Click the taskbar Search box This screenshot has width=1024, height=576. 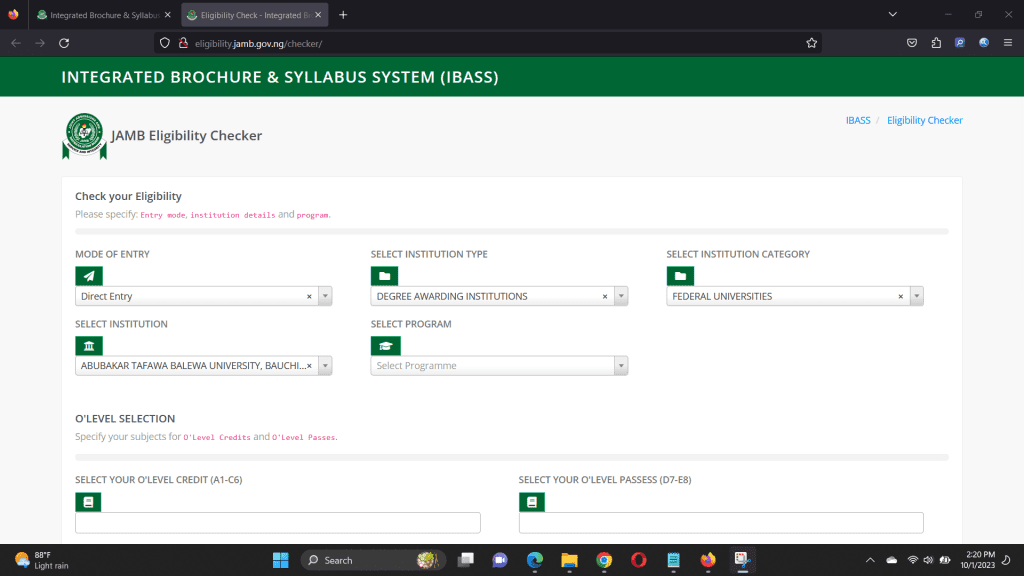[374, 560]
